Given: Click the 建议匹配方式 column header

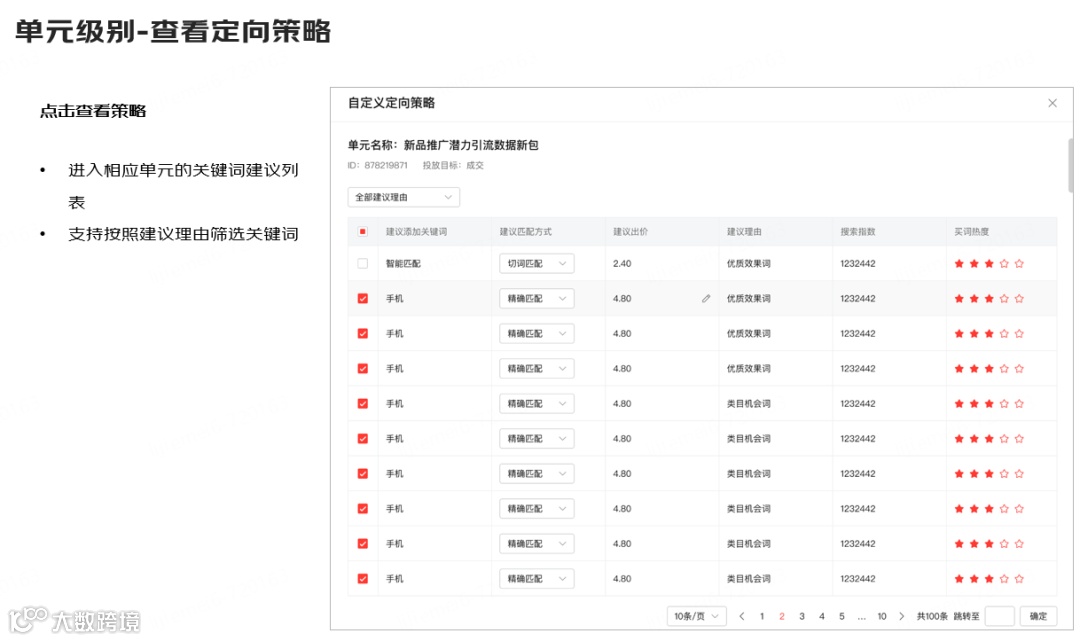Looking at the screenshot, I should click(x=526, y=231).
